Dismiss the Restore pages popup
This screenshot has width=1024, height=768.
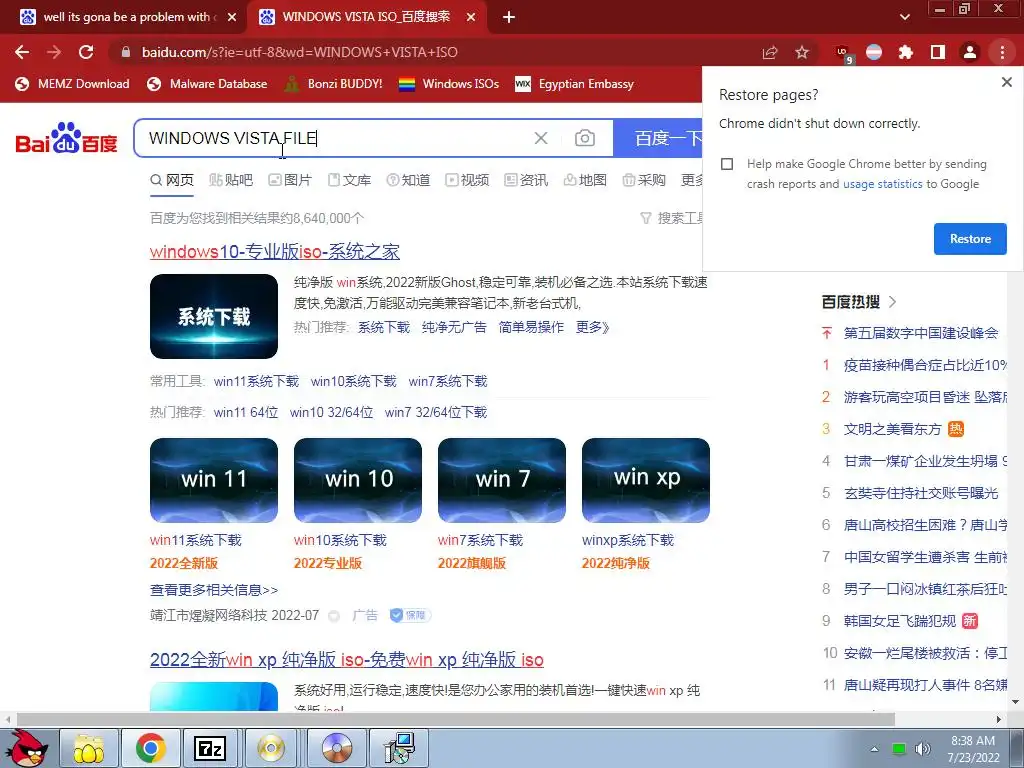pos(1006,82)
